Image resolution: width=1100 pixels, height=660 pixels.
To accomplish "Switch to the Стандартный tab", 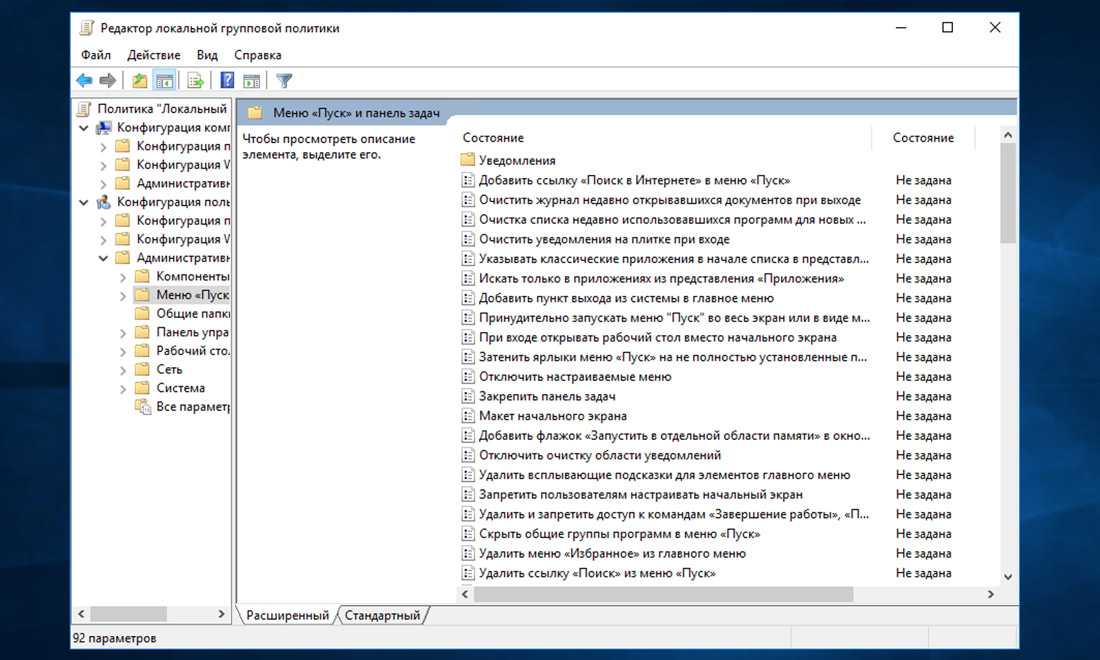I will pyautogui.click(x=382, y=615).
